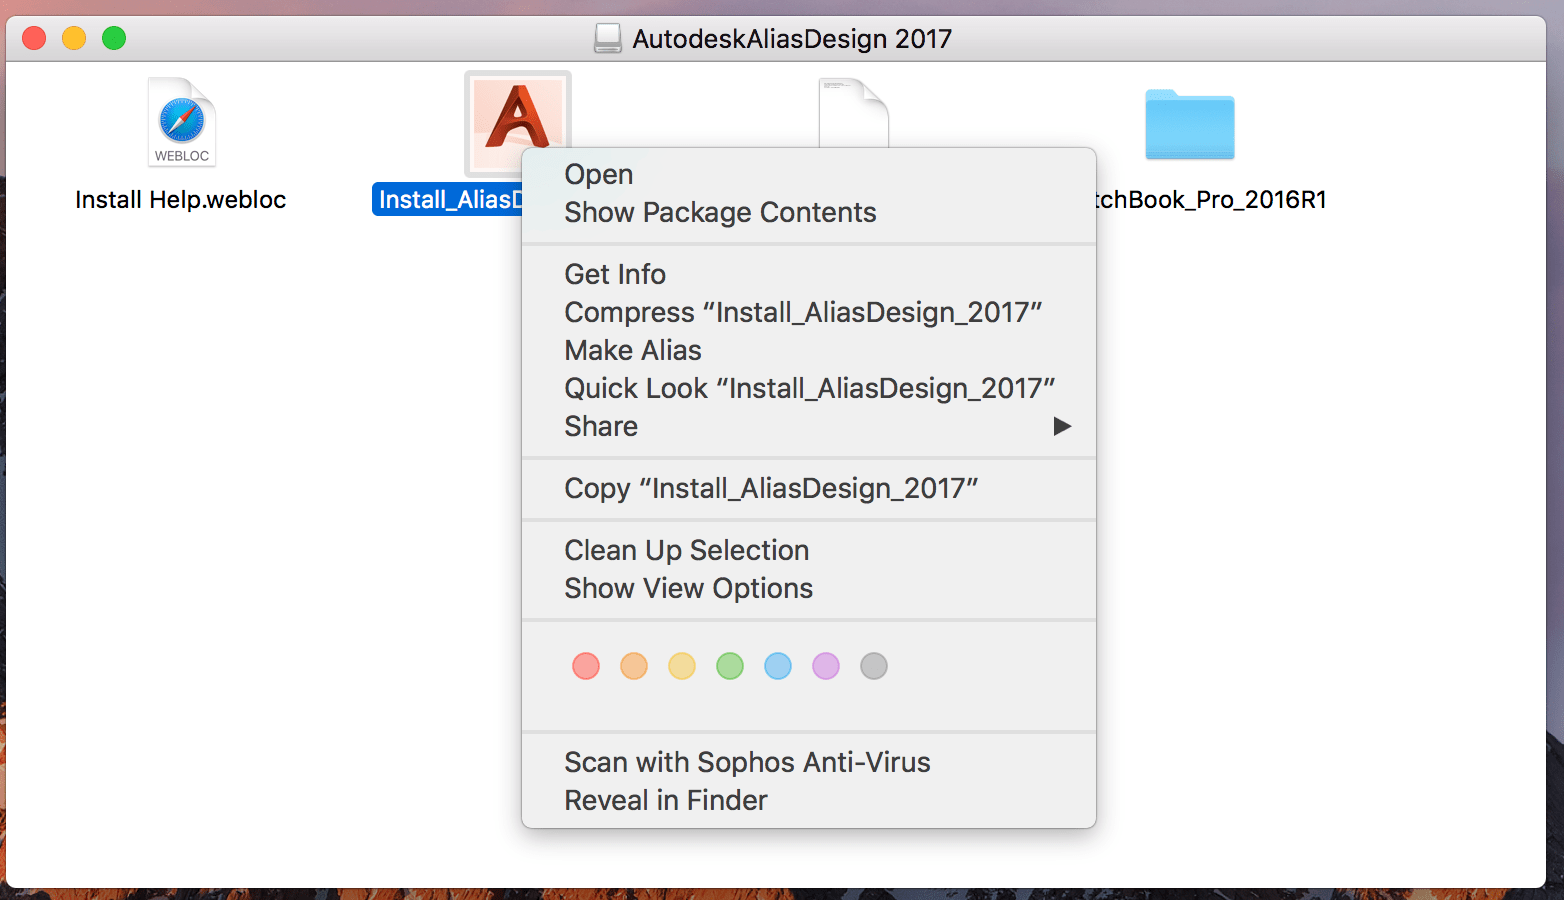This screenshot has height=900, width=1564.
Task: Select Get Info from the context menu
Action: pos(614,273)
